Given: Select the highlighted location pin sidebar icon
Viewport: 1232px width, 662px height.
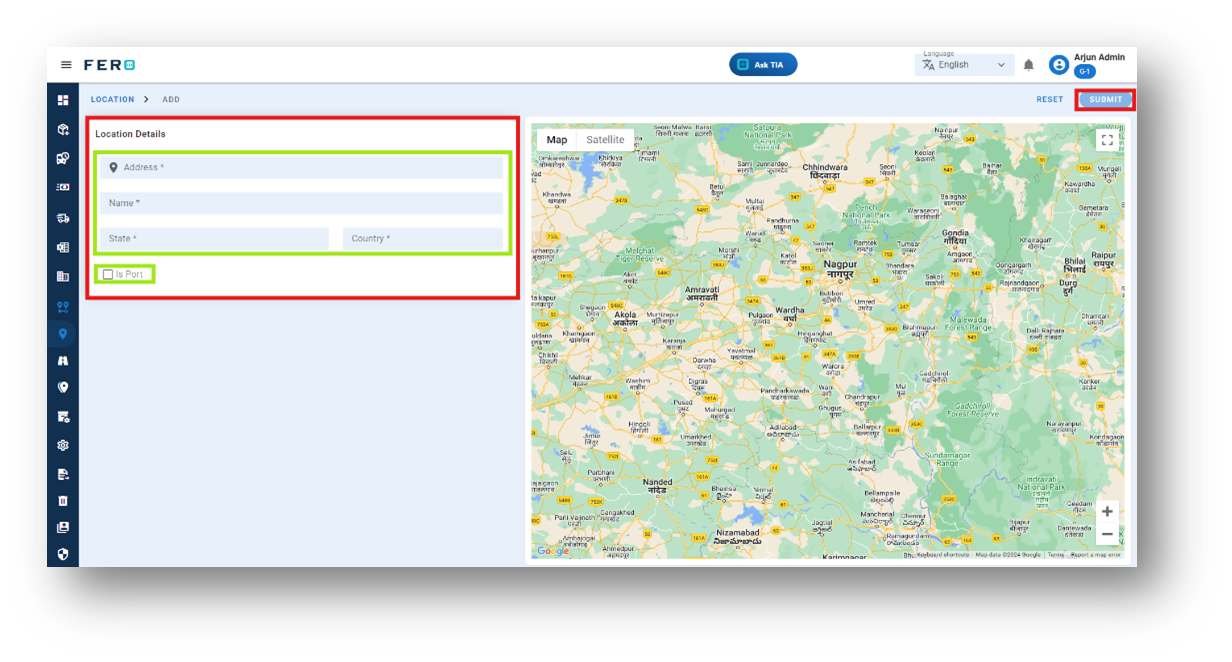Looking at the screenshot, I should [x=63, y=334].
